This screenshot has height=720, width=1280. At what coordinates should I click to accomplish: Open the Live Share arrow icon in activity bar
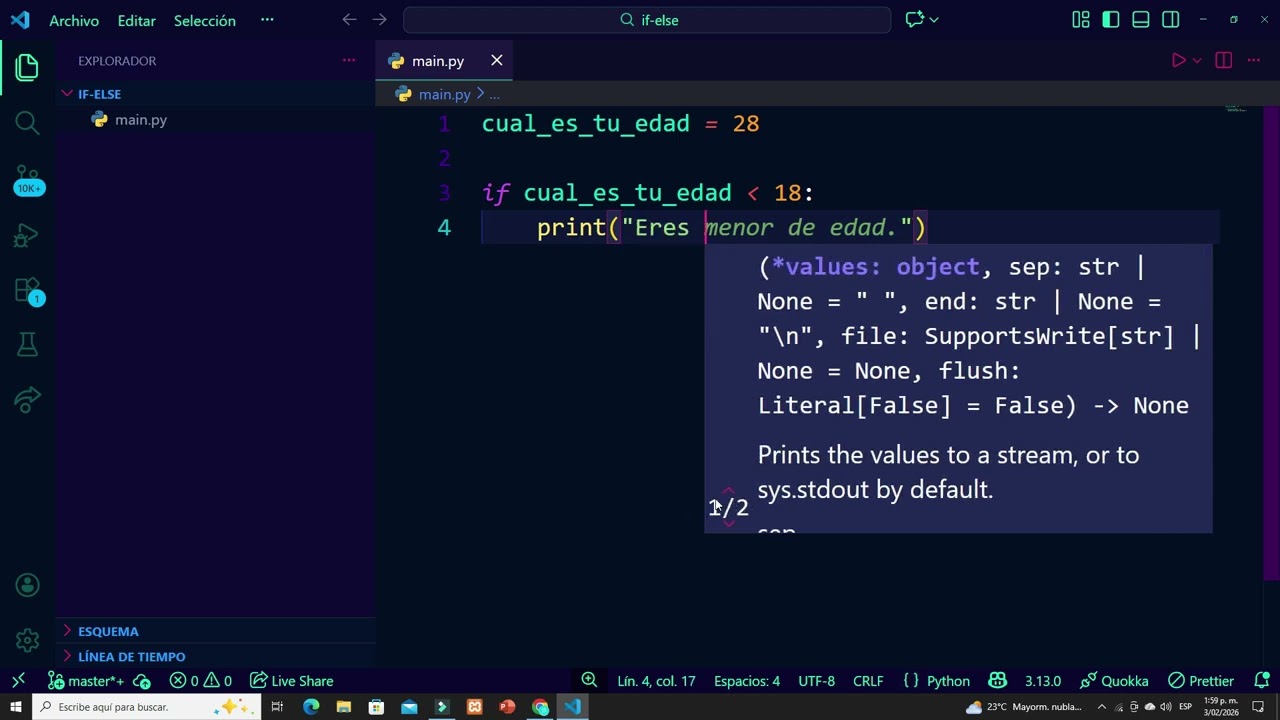click(27, 400)
